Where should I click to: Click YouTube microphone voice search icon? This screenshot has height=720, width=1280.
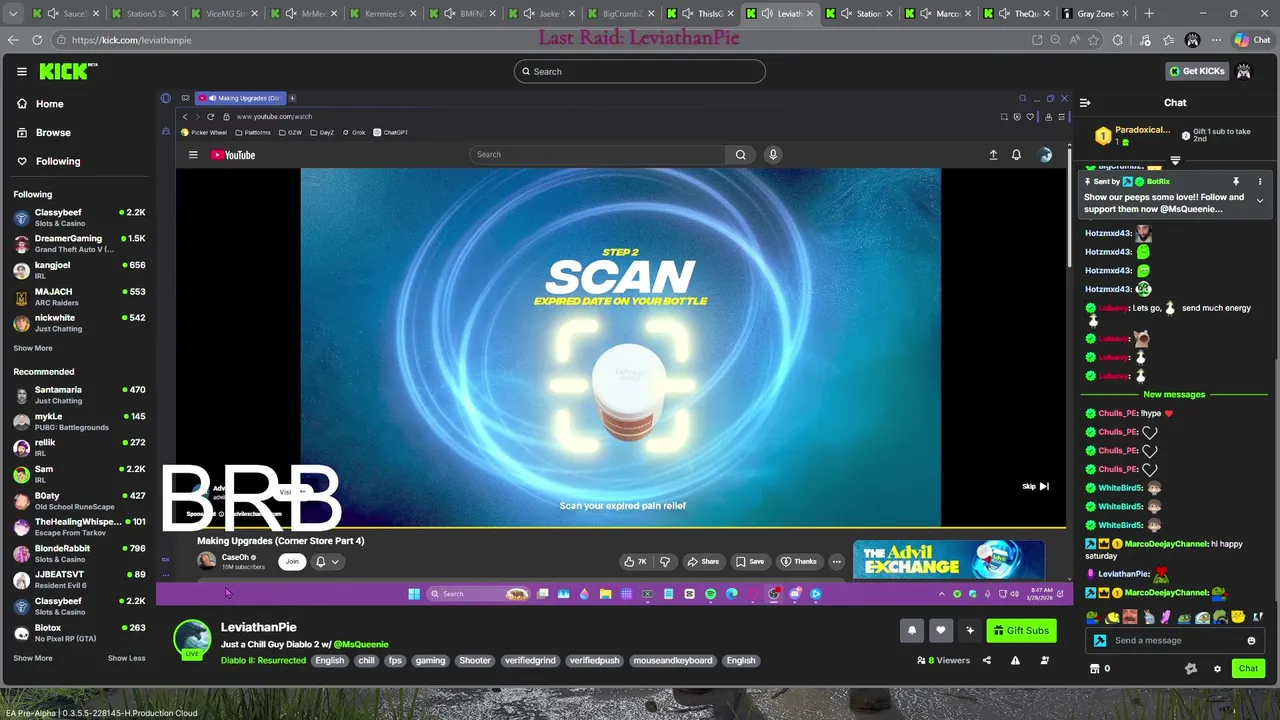point(772,154)
